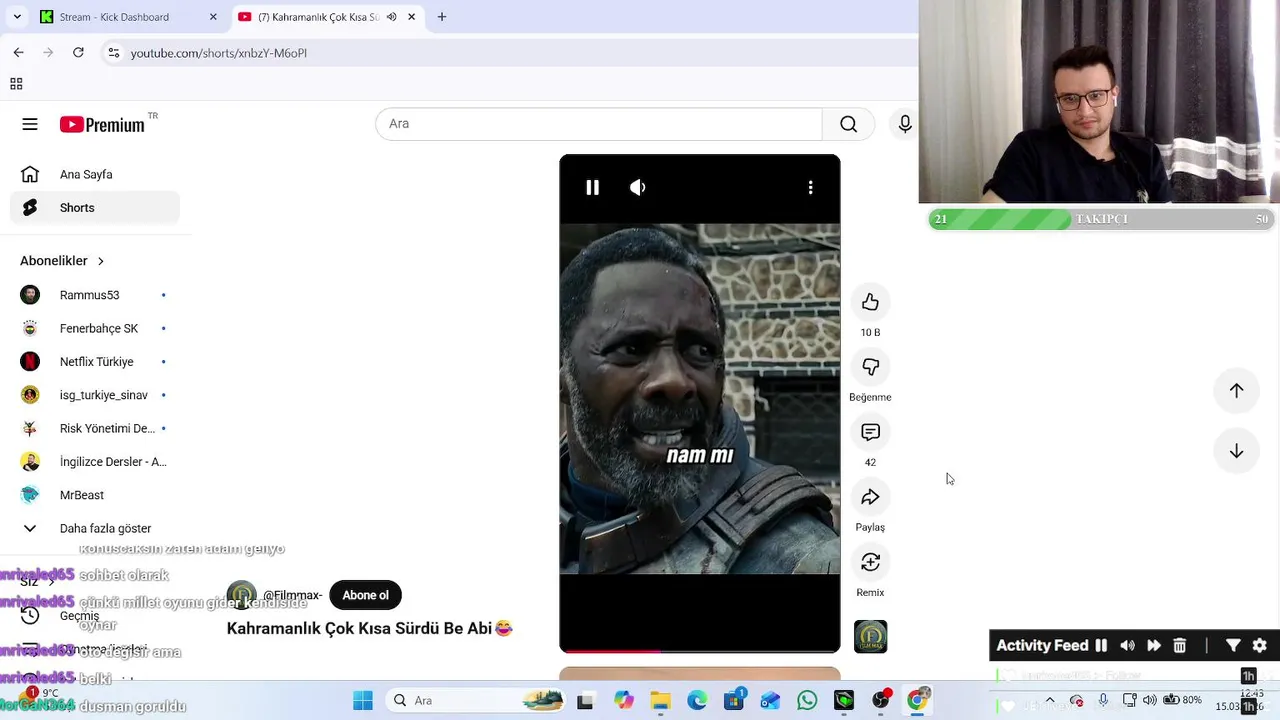The height and width of the screenshot is (720, 1280).
Task: Open OBS Studio from the taskbar
Action: 880,700
